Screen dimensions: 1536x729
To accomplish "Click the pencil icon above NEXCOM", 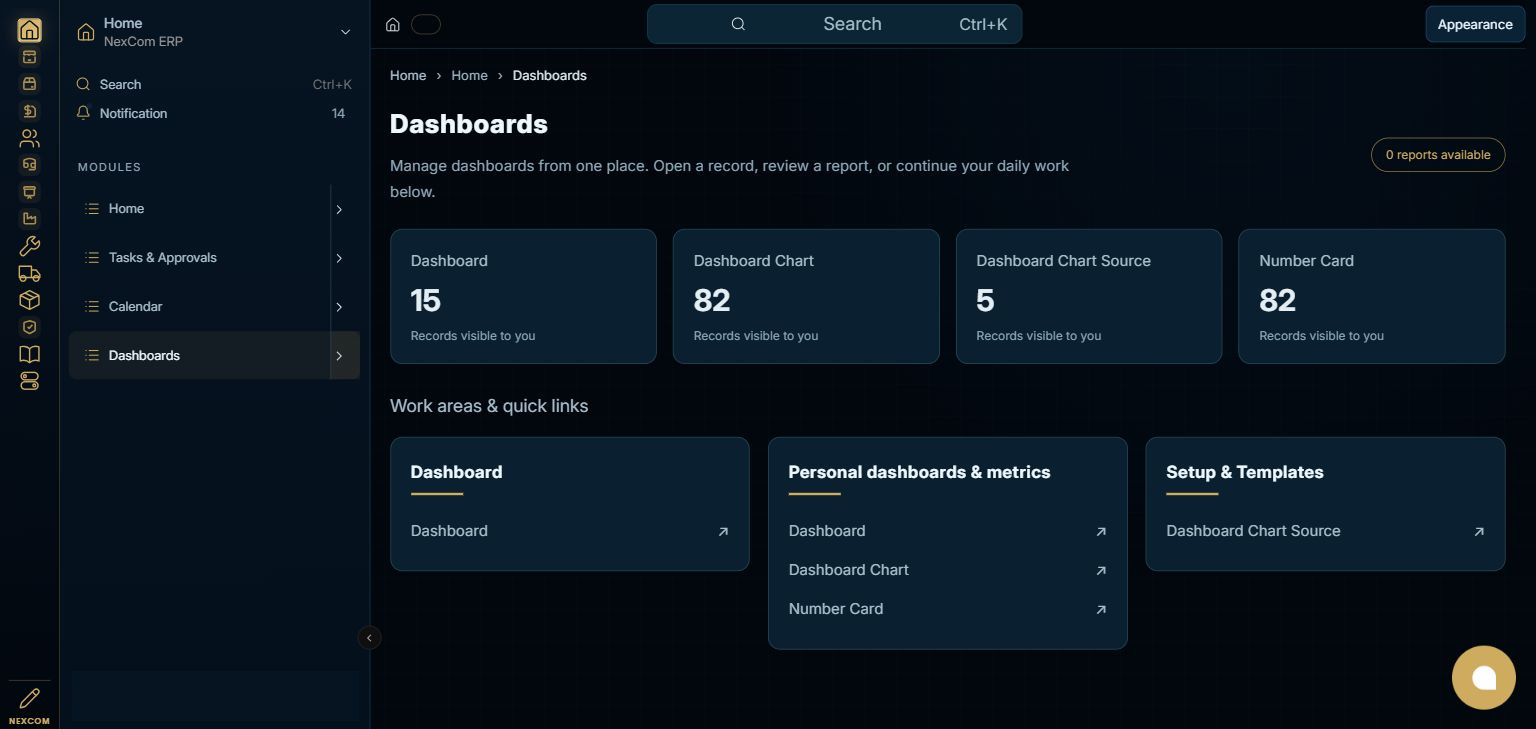I will click(x=30, y=698).
